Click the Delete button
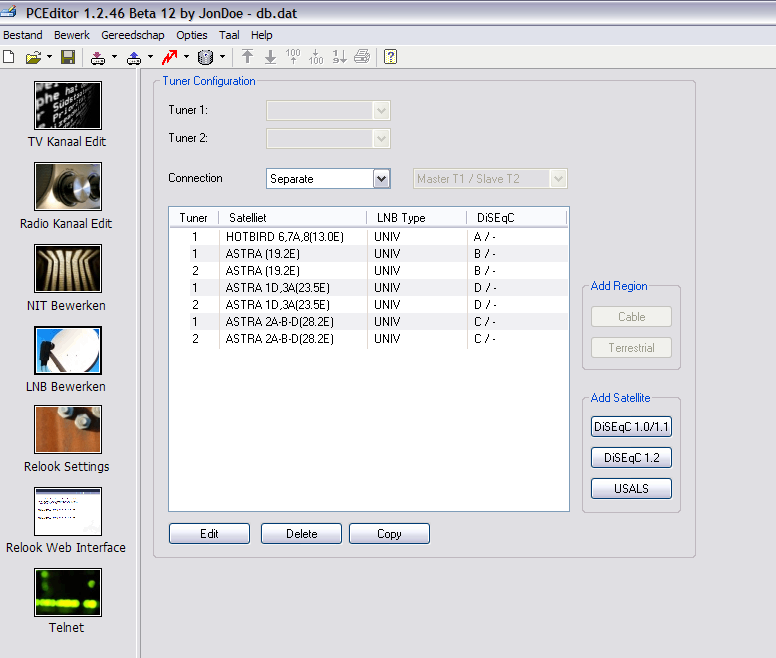This screenshot has height=658, width=776. [x=301, y=534]
